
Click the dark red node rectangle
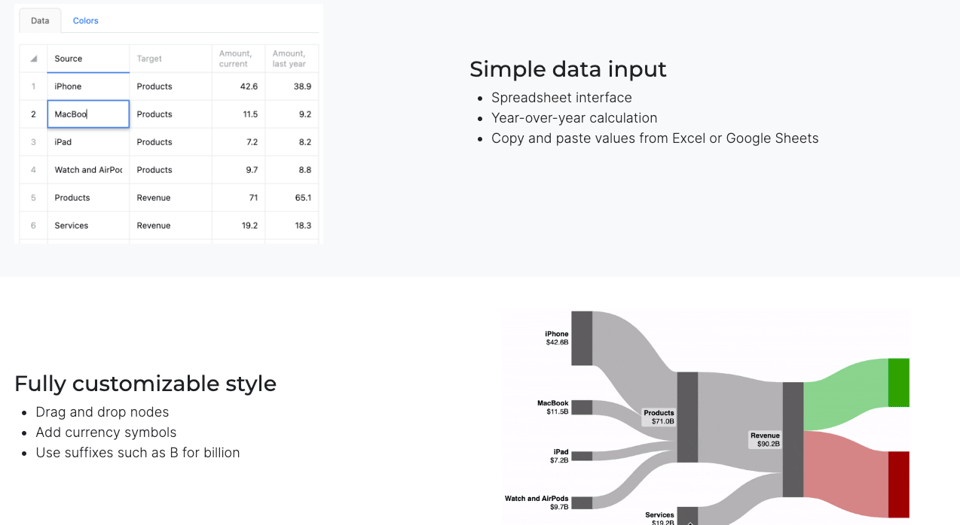(x=898, y=484)
